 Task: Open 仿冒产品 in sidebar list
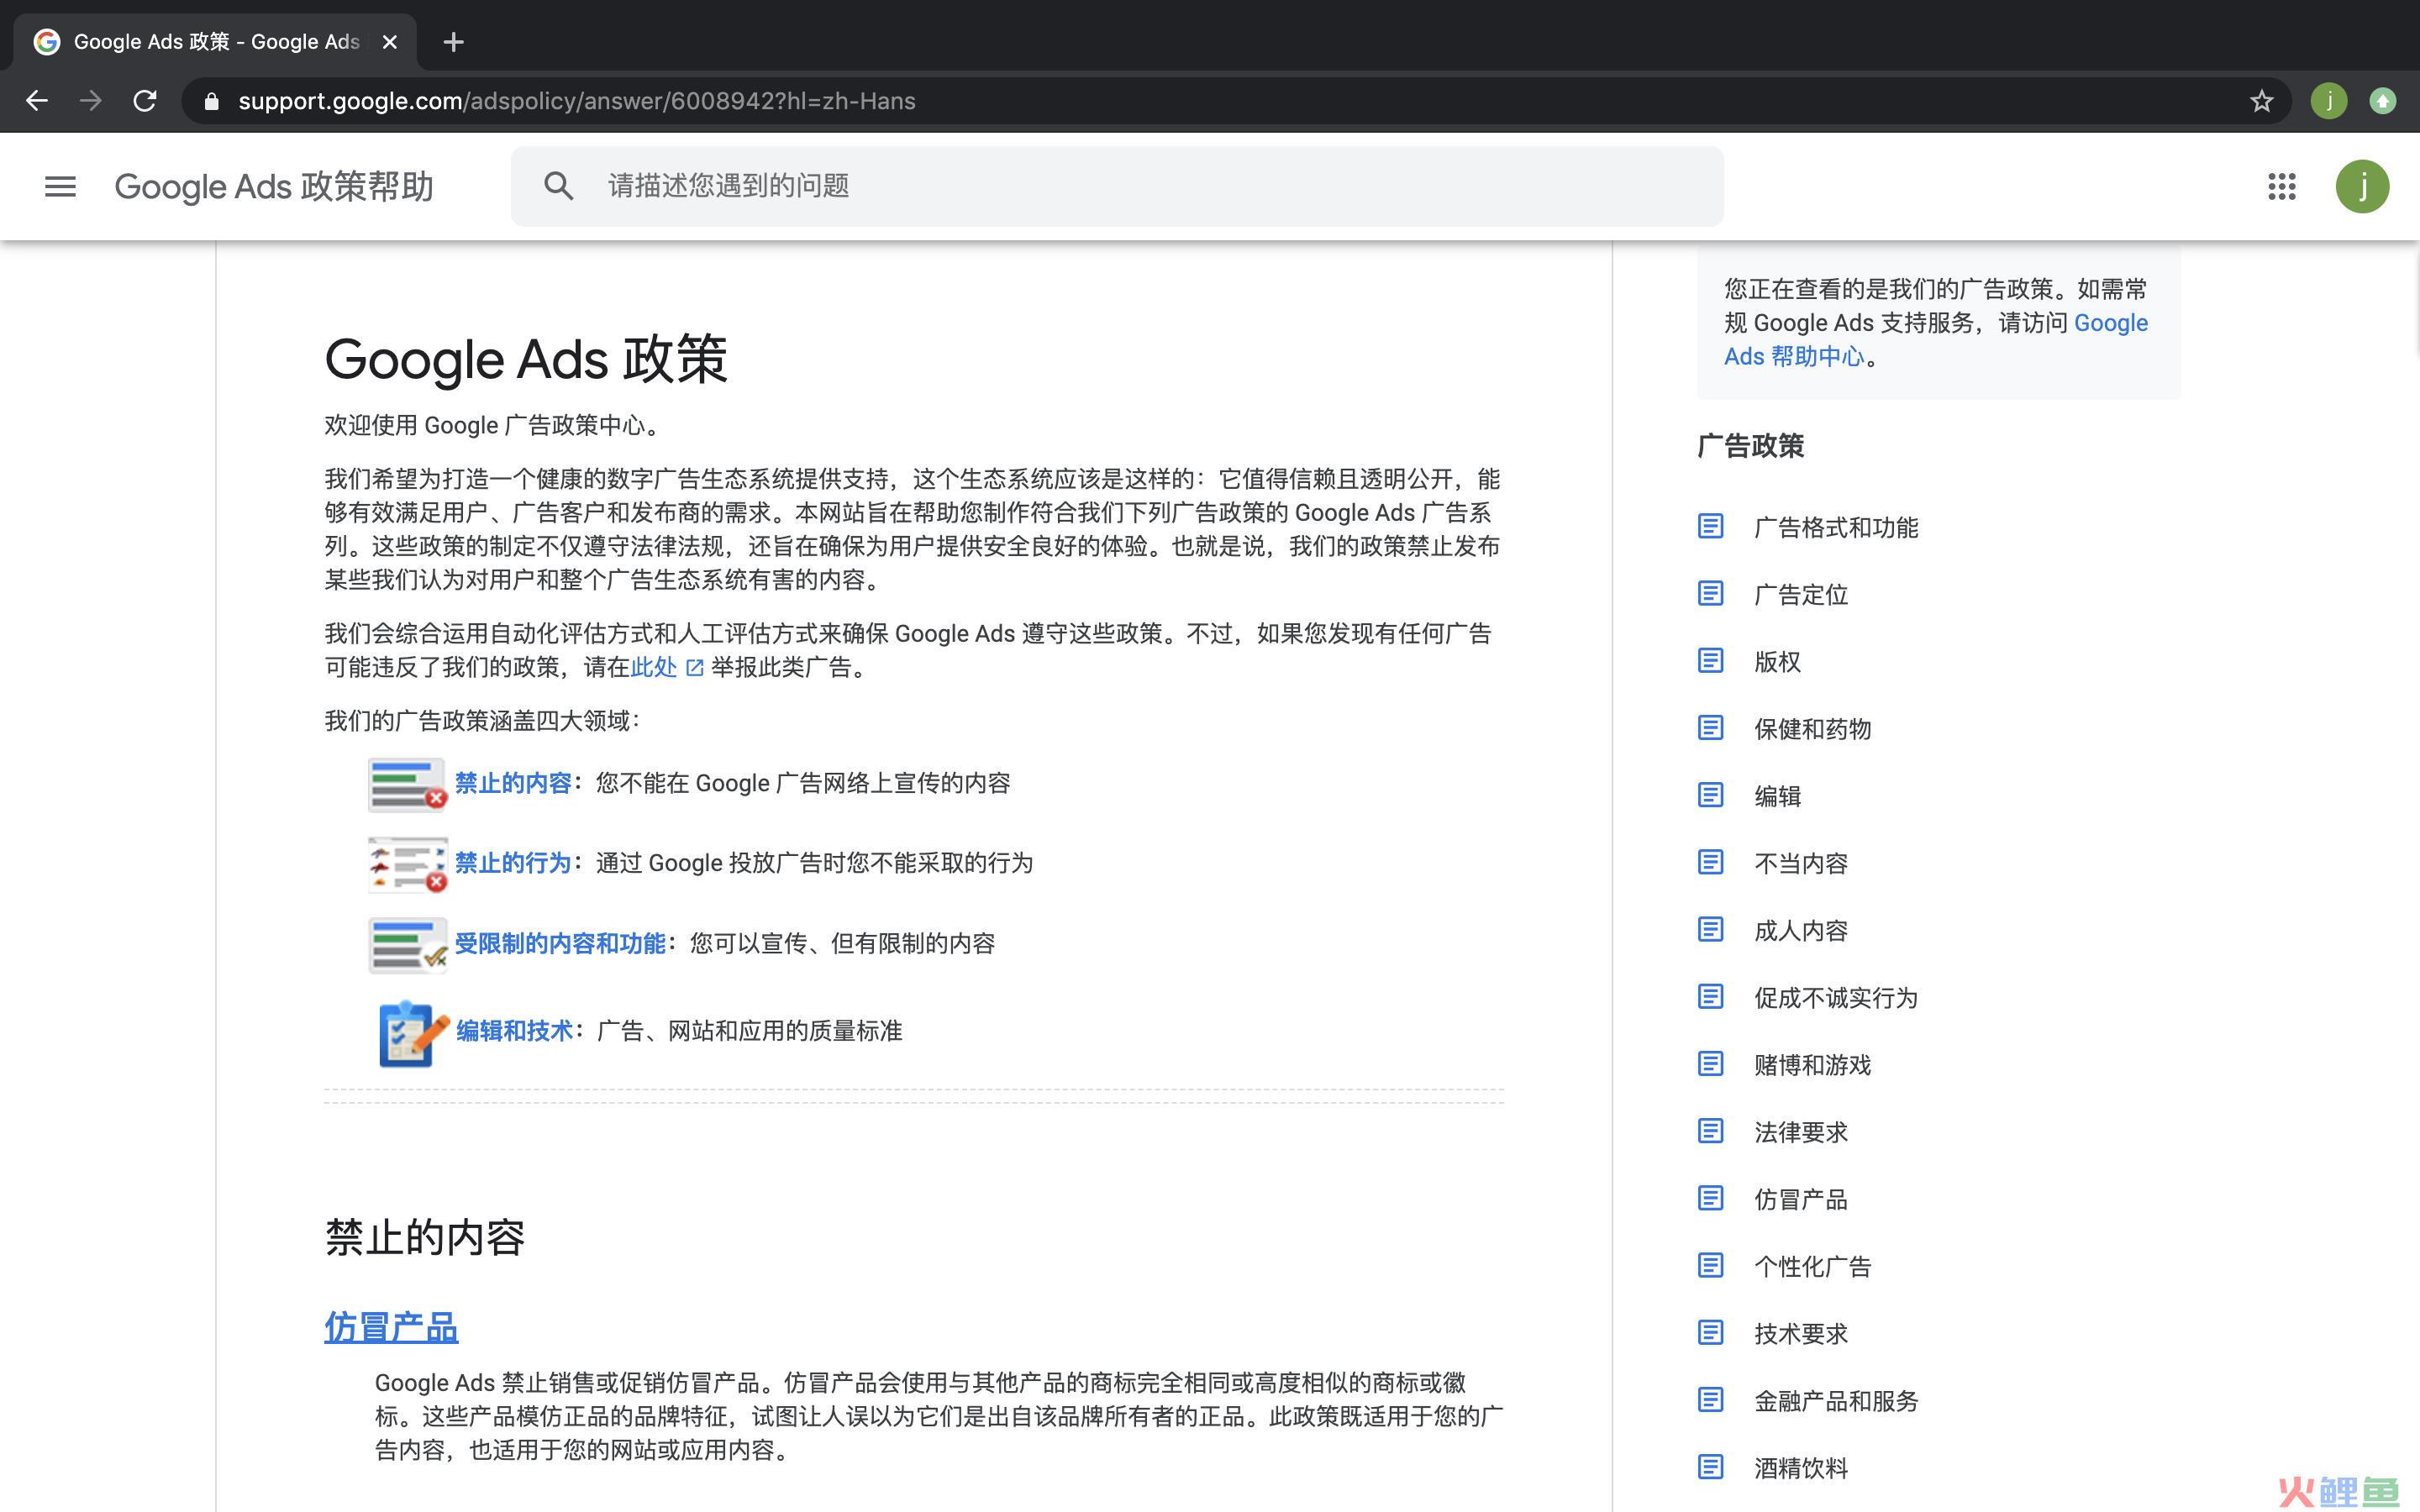click(1801, 1199)
